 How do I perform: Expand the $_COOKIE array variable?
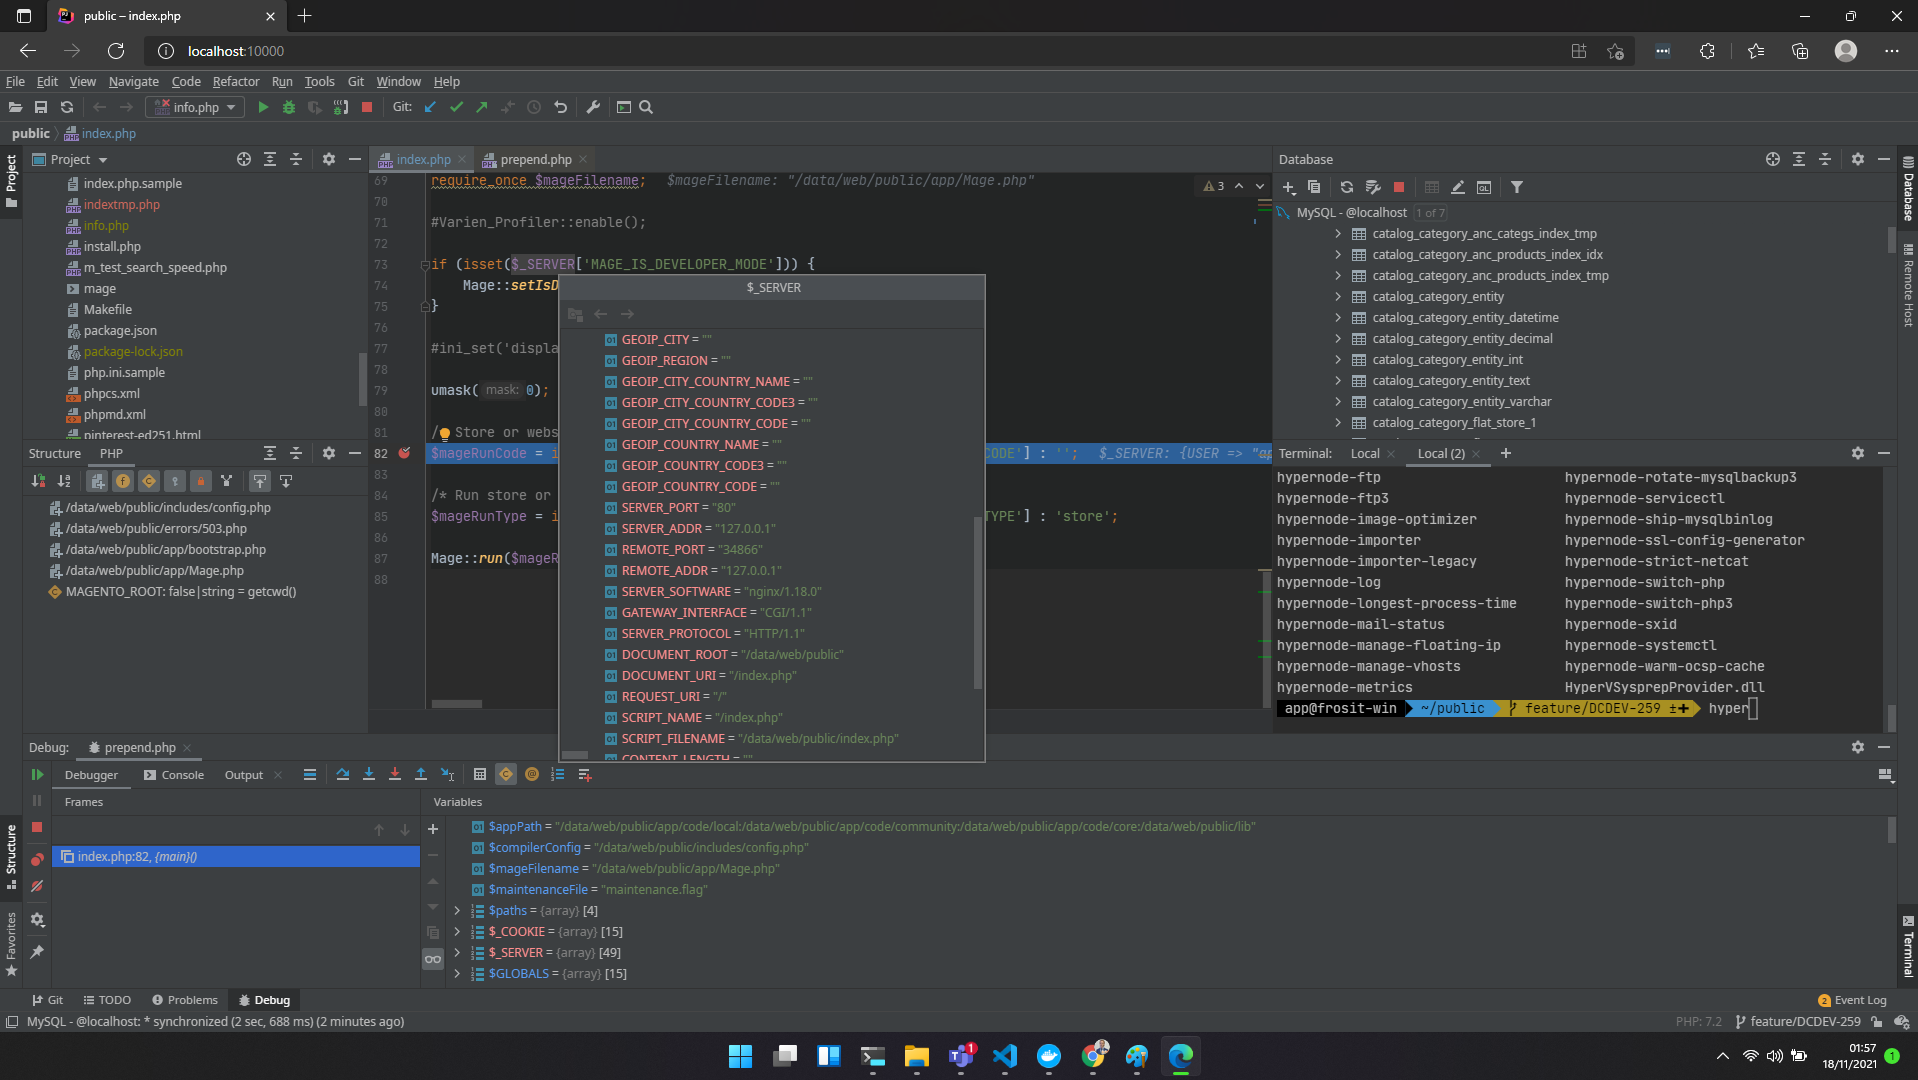click(x=457, y=931)
